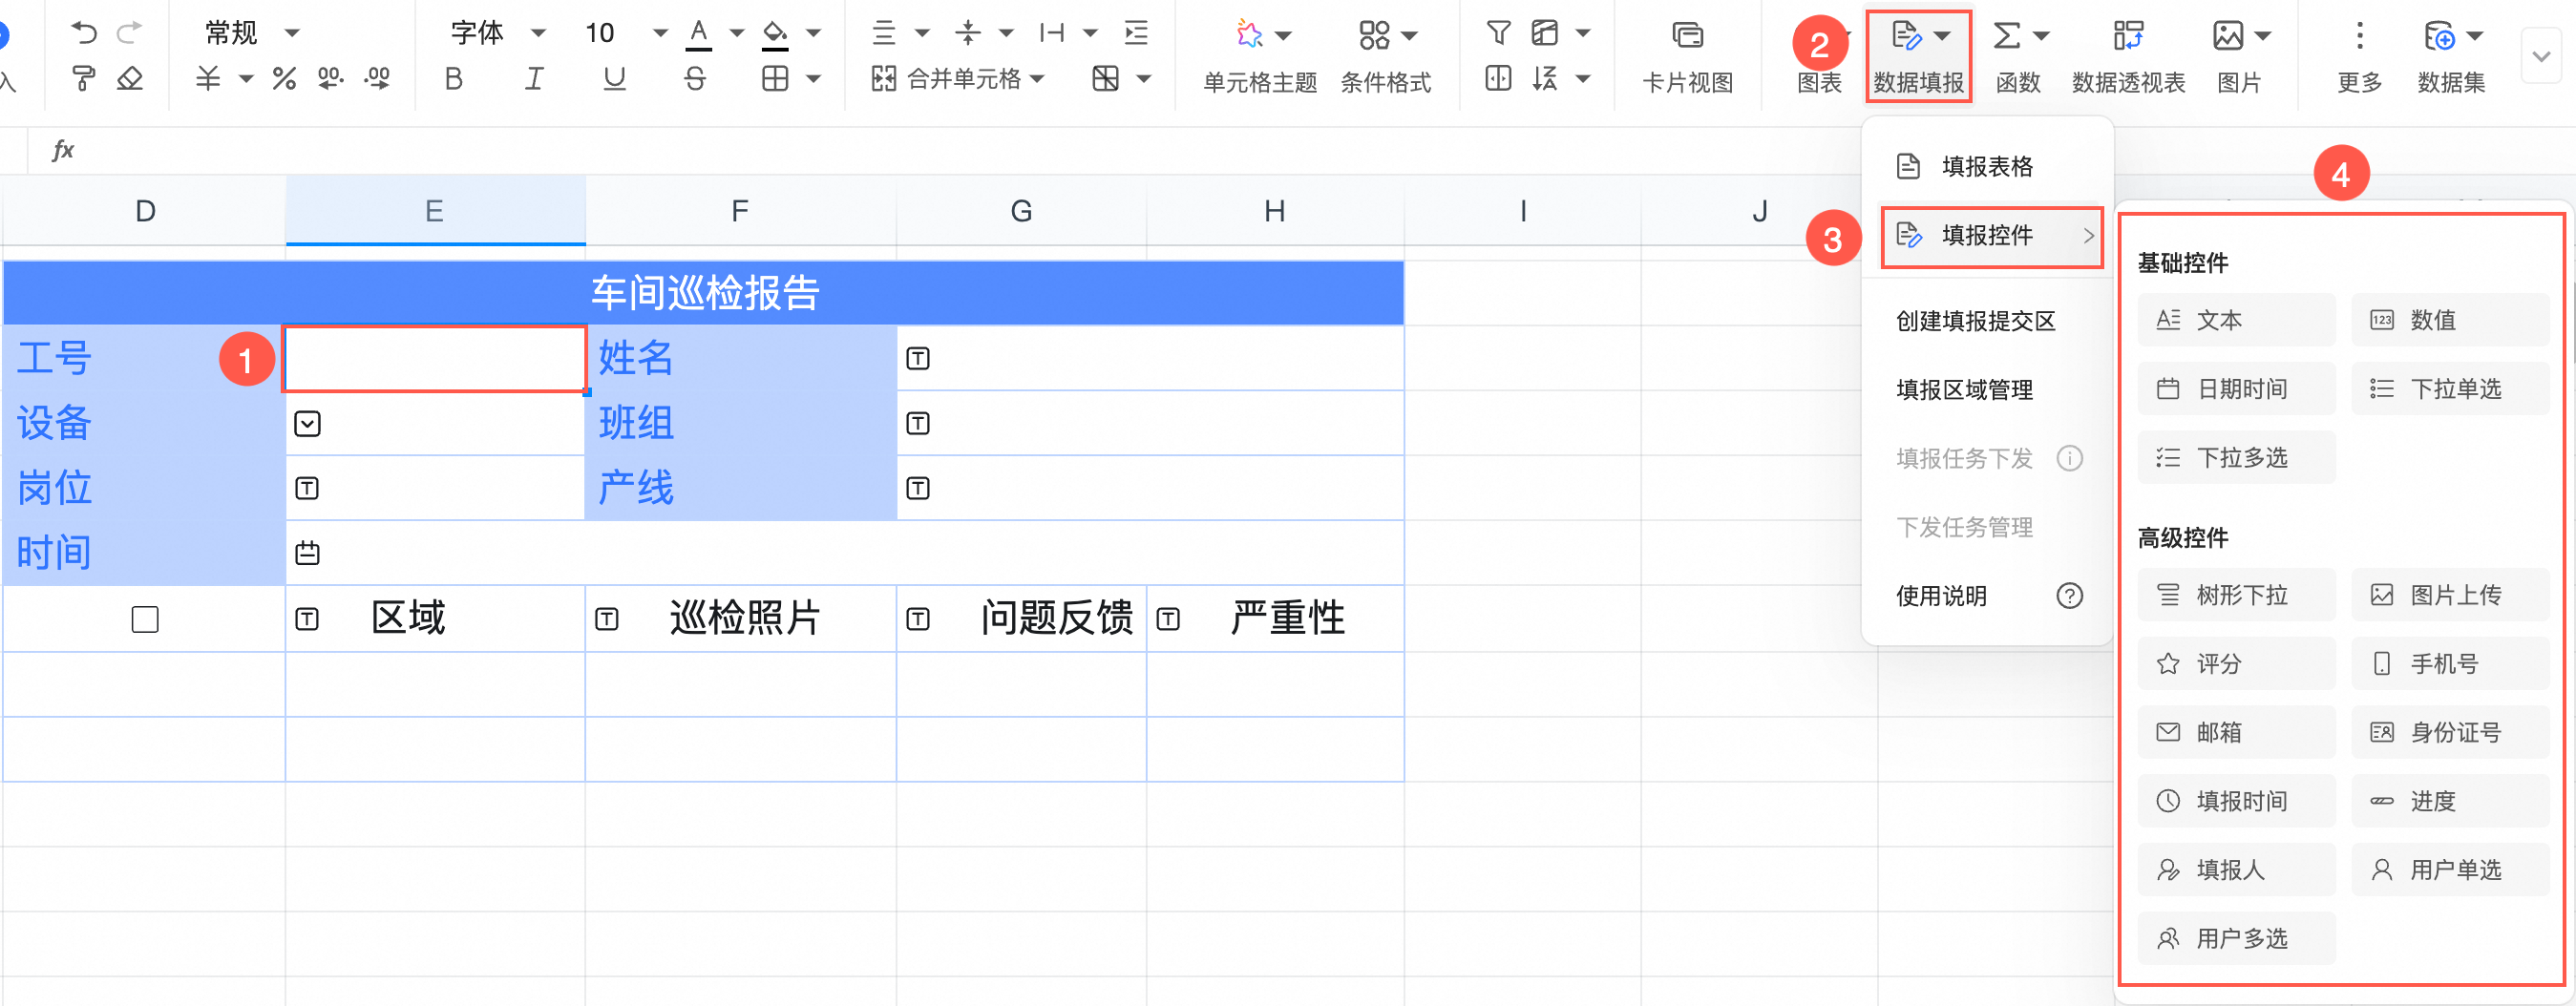Click the decrease decimal places icon
Image resolution: width=2576 pixels, height=1006 pixels.
[x=330, y=78]
